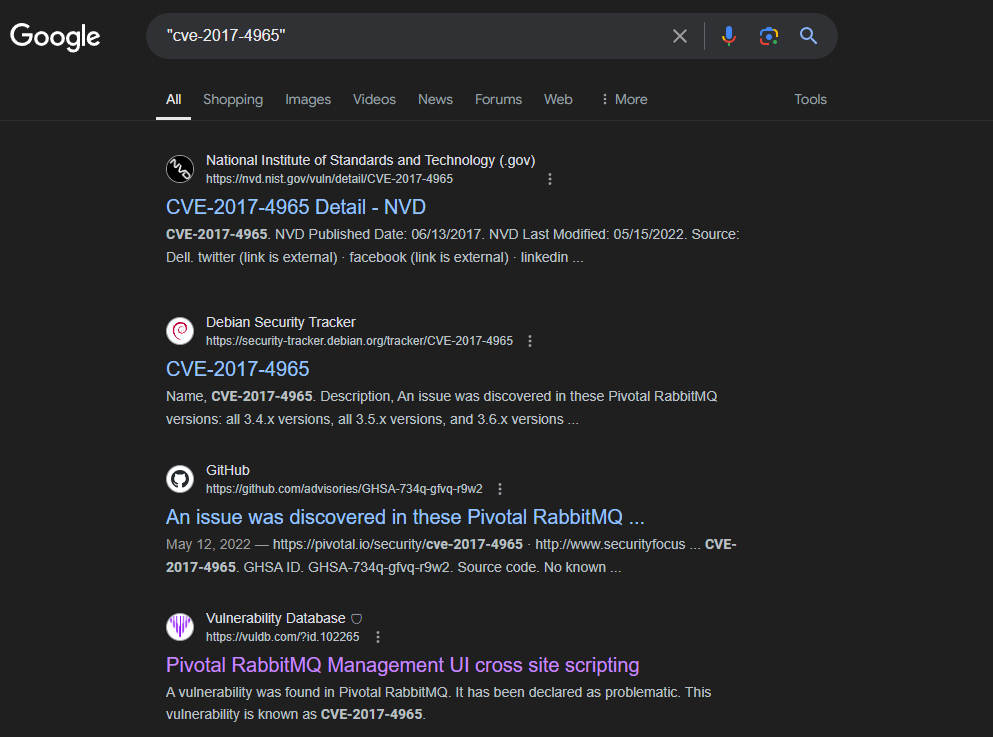Image resolution: width=993 pixels, height=737 pixels.
Task: Switch to the News tab
Action: click(435, 99)
